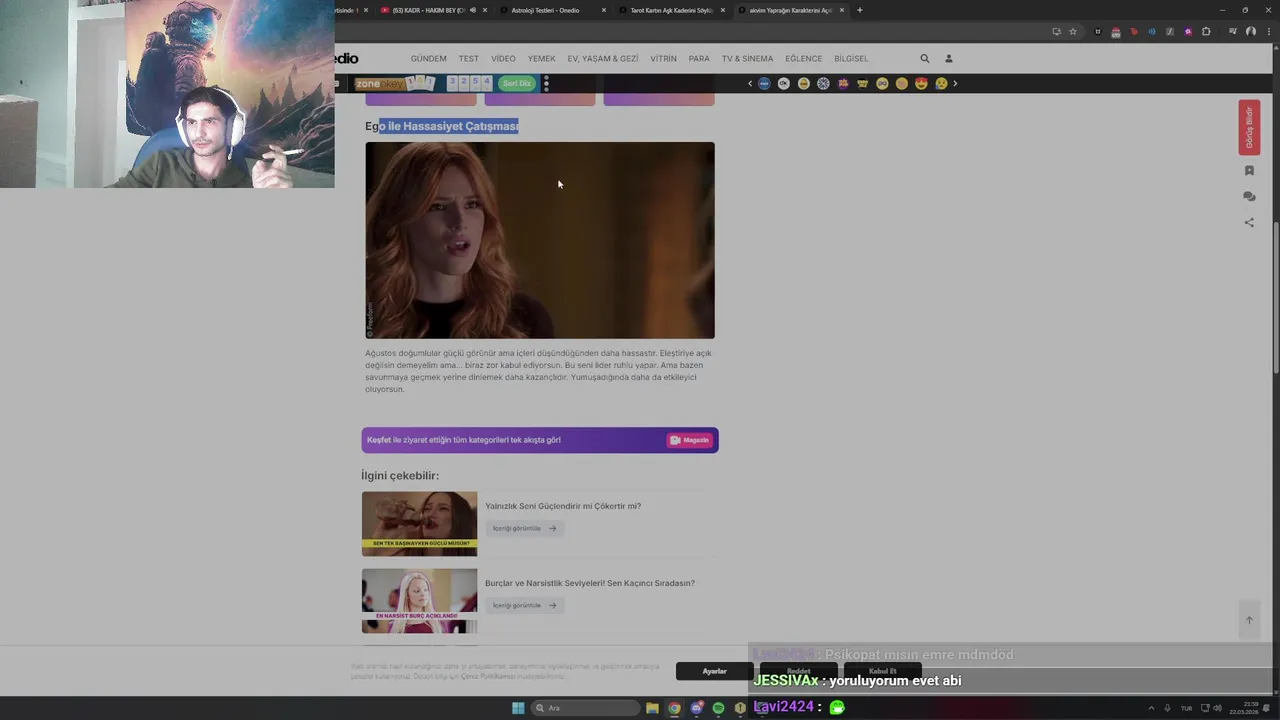Click the share icon on right sidebar
Image resolution: width=1280 pixels, height=720 pixels.
(x=1249, y=223)
